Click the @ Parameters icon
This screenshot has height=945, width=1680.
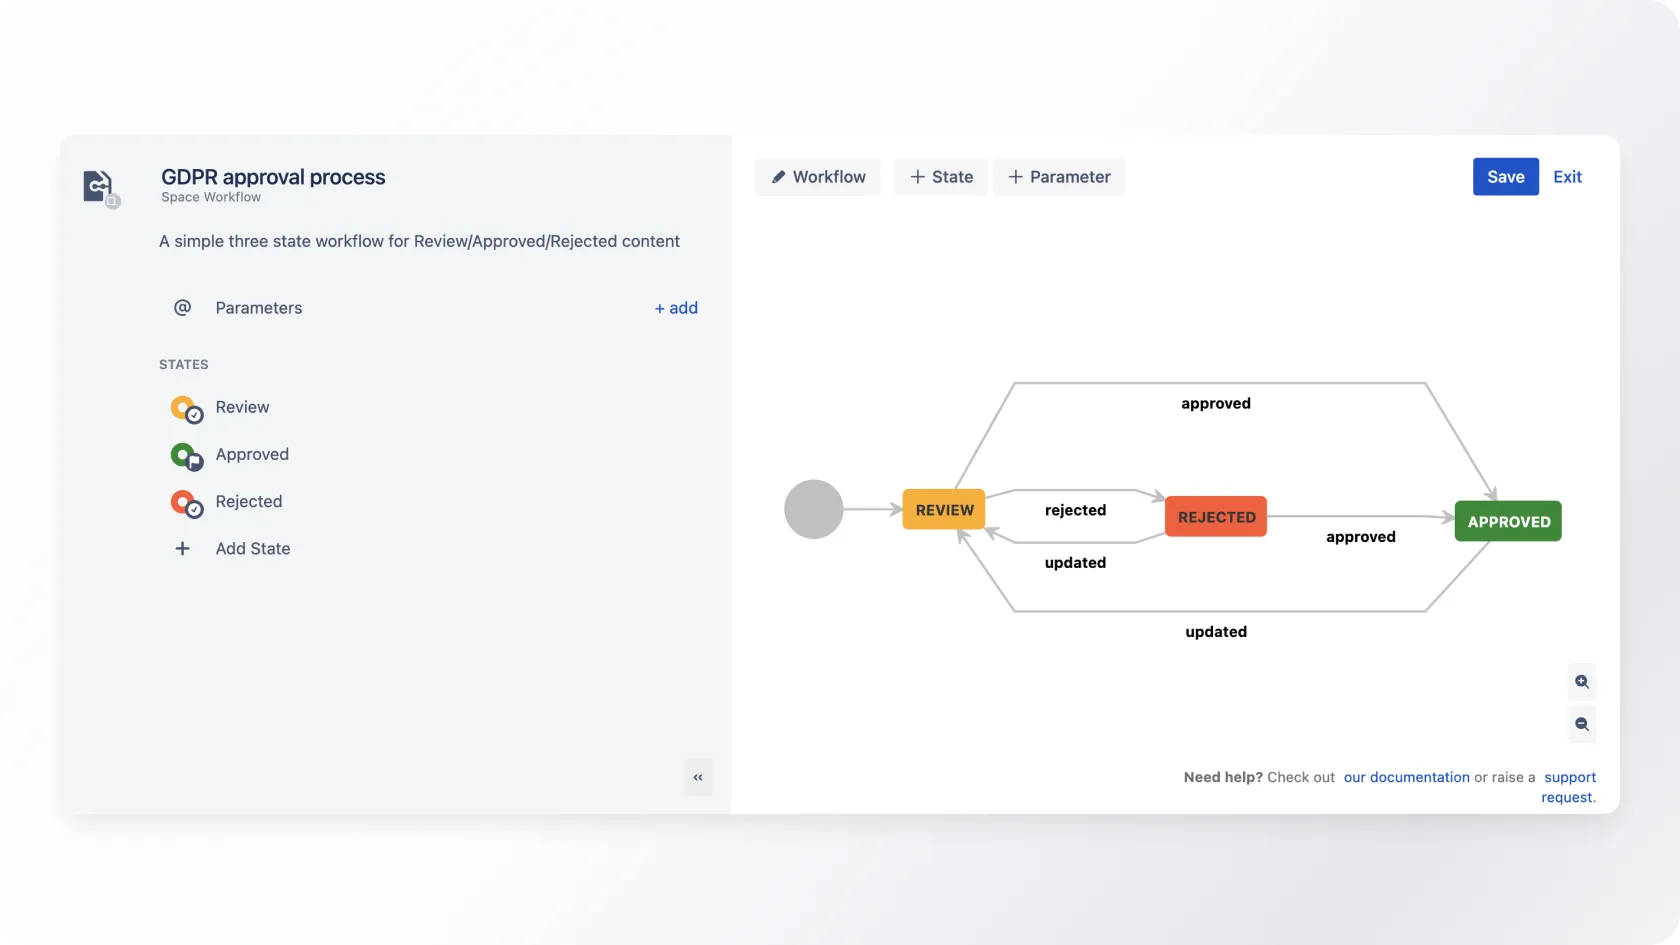point(182,308)
